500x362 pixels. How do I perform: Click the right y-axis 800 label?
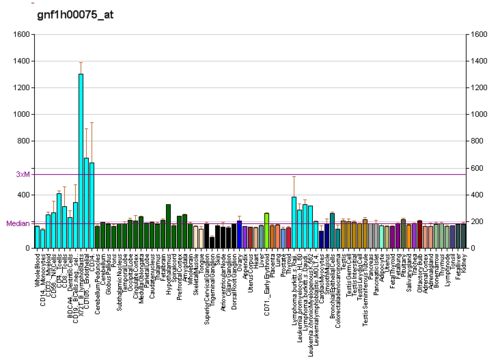pos(477,141)
